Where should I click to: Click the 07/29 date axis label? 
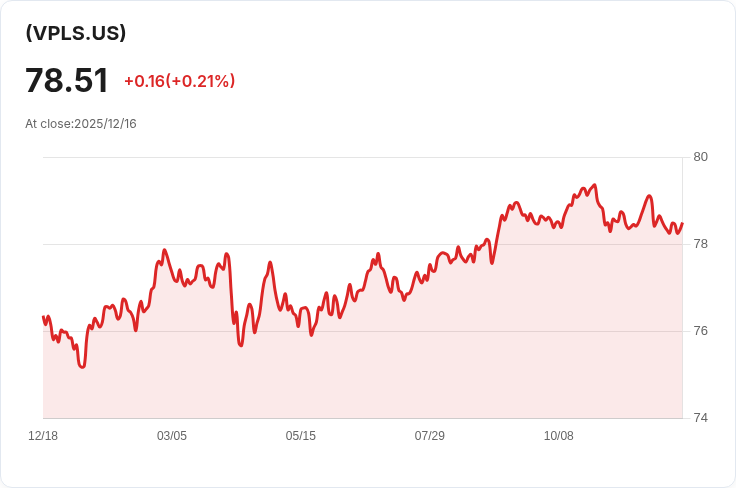click(430, 436)
